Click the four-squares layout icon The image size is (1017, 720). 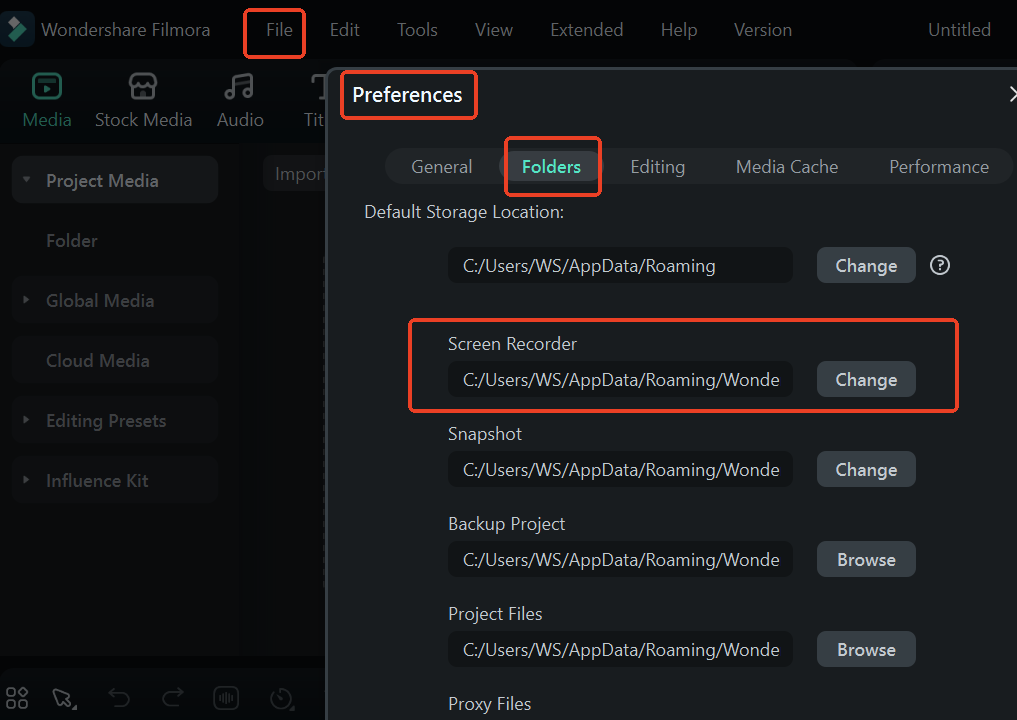(x=17, y=697)
